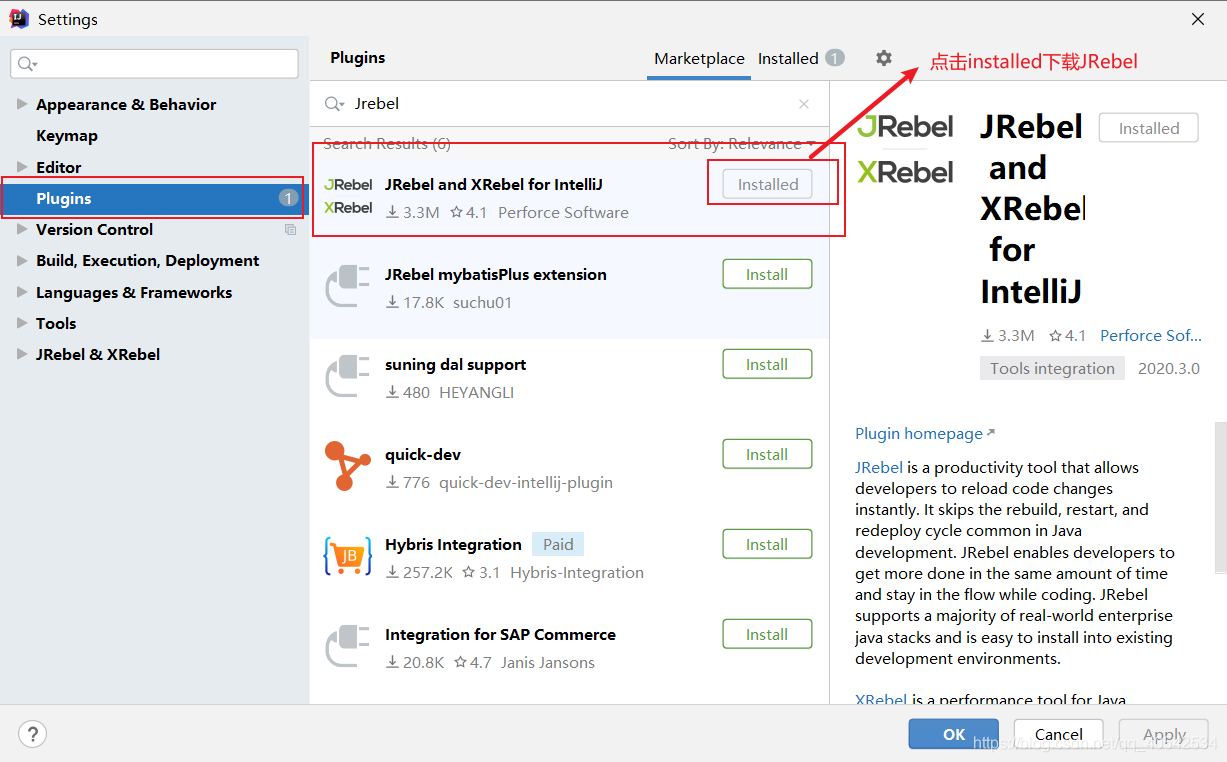
Task: Click the Integration for SAP Commerce plug icon
Action: click(349, 646)
